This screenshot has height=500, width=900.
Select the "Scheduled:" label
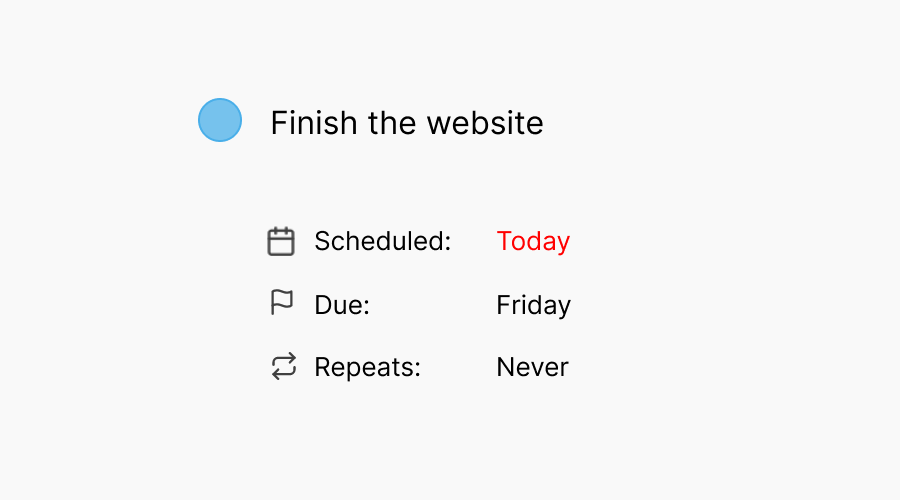(382, 241)
